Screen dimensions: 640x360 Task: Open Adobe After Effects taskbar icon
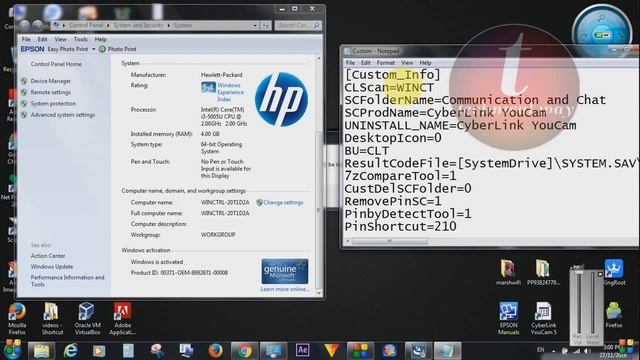302,350
